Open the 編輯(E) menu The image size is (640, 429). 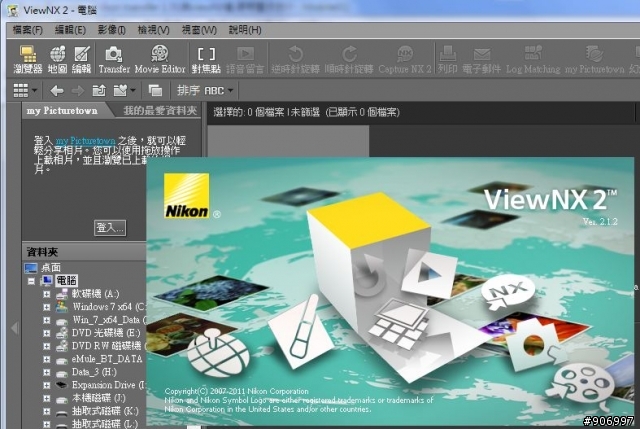pos(70,30)
